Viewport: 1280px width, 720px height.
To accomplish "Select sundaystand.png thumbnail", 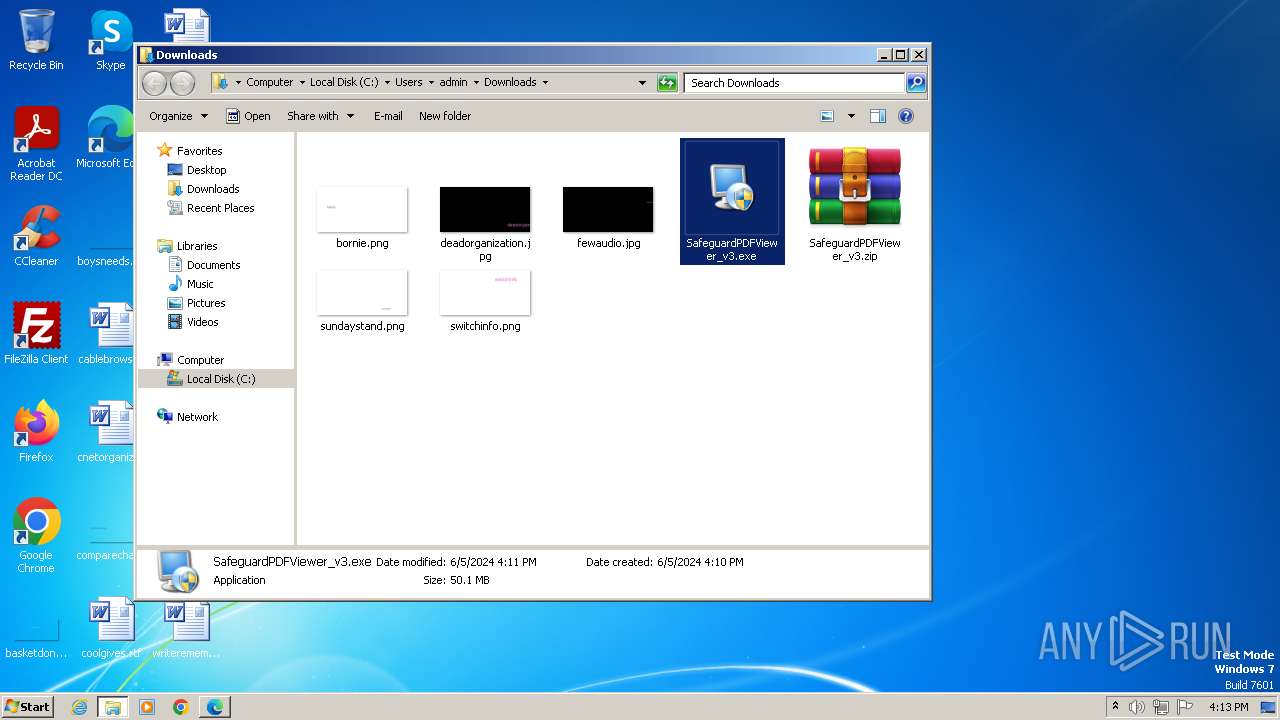I will click(x=362, y=292).
